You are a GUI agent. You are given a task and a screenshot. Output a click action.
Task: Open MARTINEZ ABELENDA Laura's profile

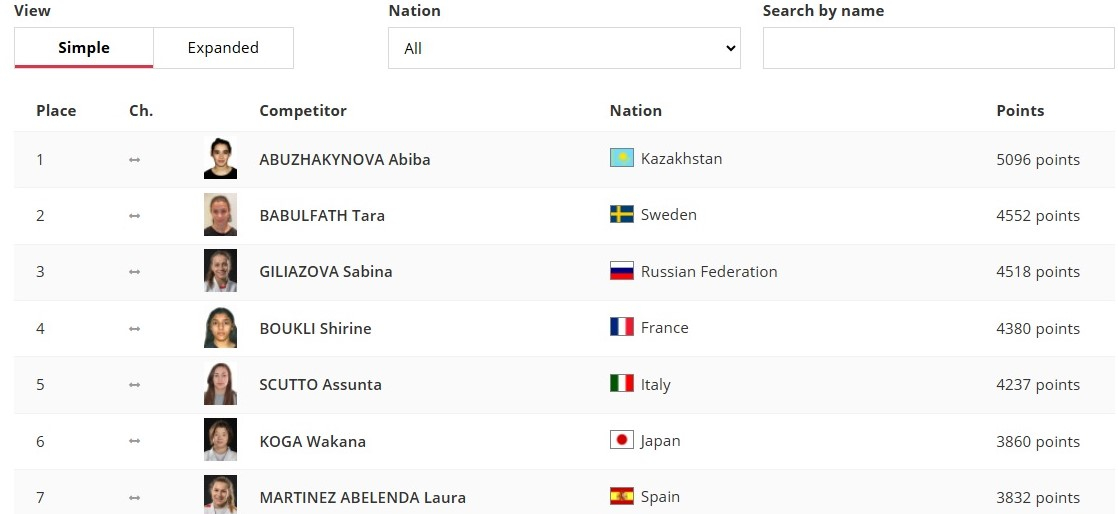tap(362, 497)
